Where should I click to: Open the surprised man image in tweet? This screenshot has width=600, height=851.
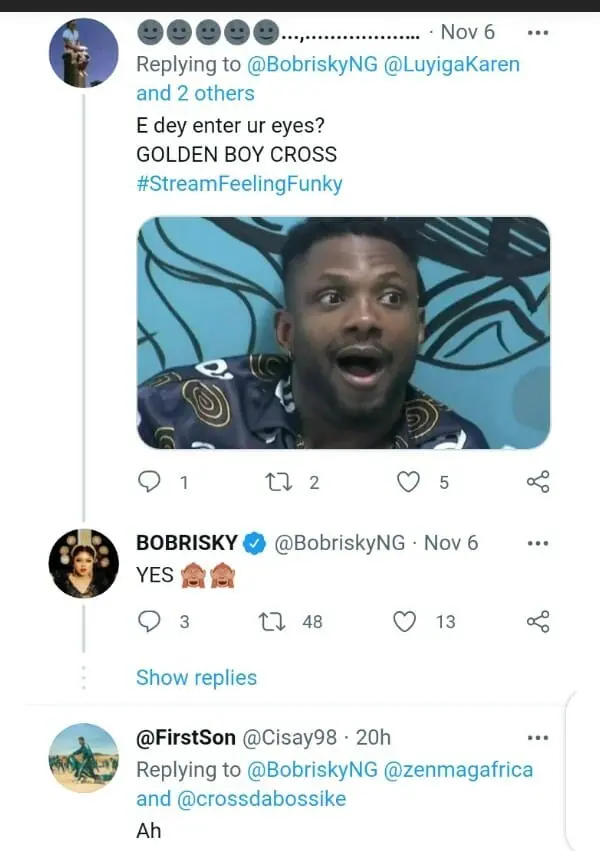(x=343, y=333)
